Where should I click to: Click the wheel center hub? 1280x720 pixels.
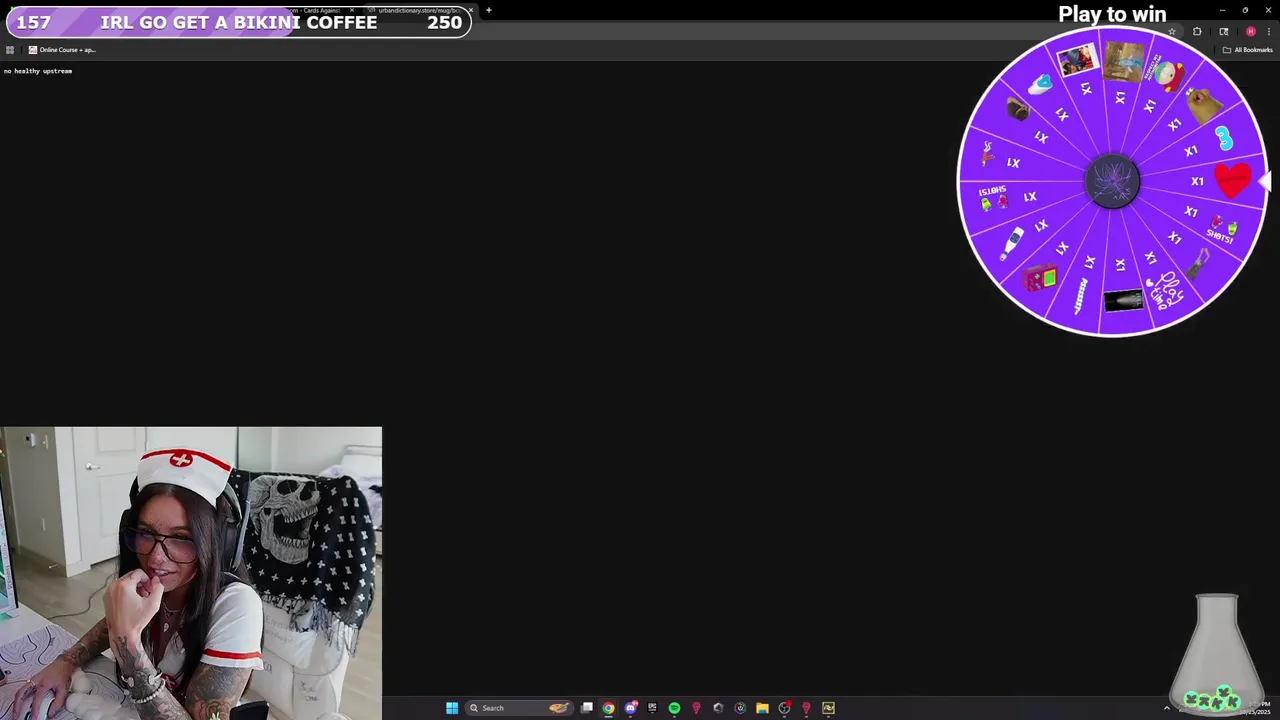[1113, 181]
